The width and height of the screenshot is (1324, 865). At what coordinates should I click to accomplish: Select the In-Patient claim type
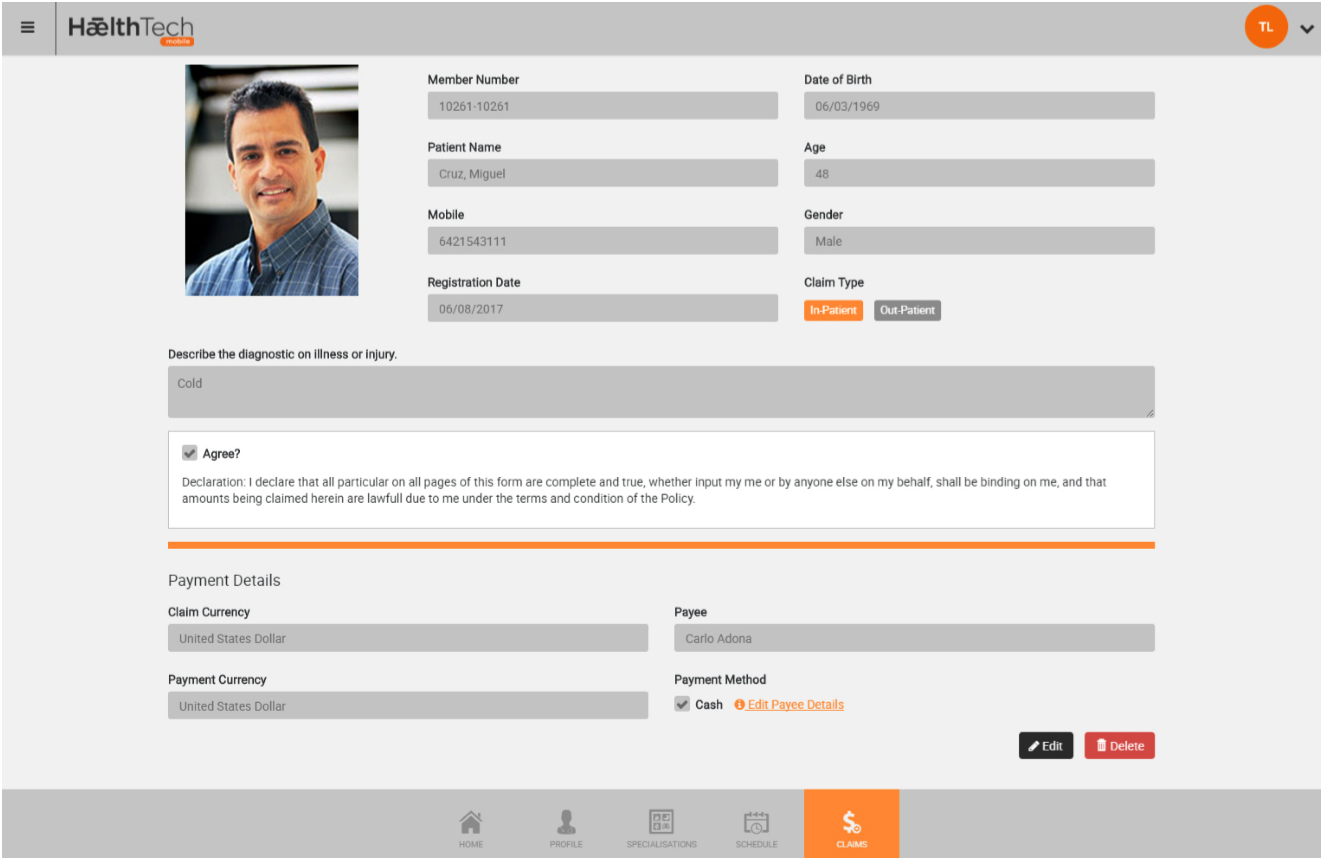[x=833, y=310]
